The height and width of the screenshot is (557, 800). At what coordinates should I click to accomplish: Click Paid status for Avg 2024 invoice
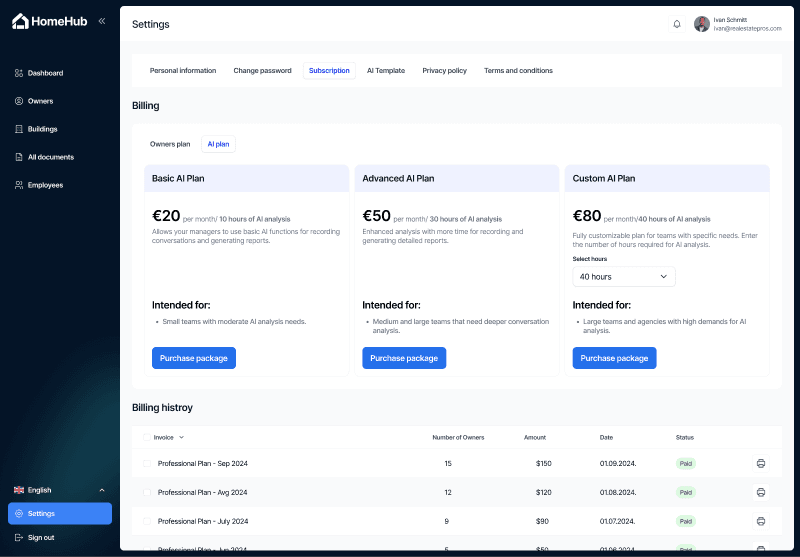[686, 492]
